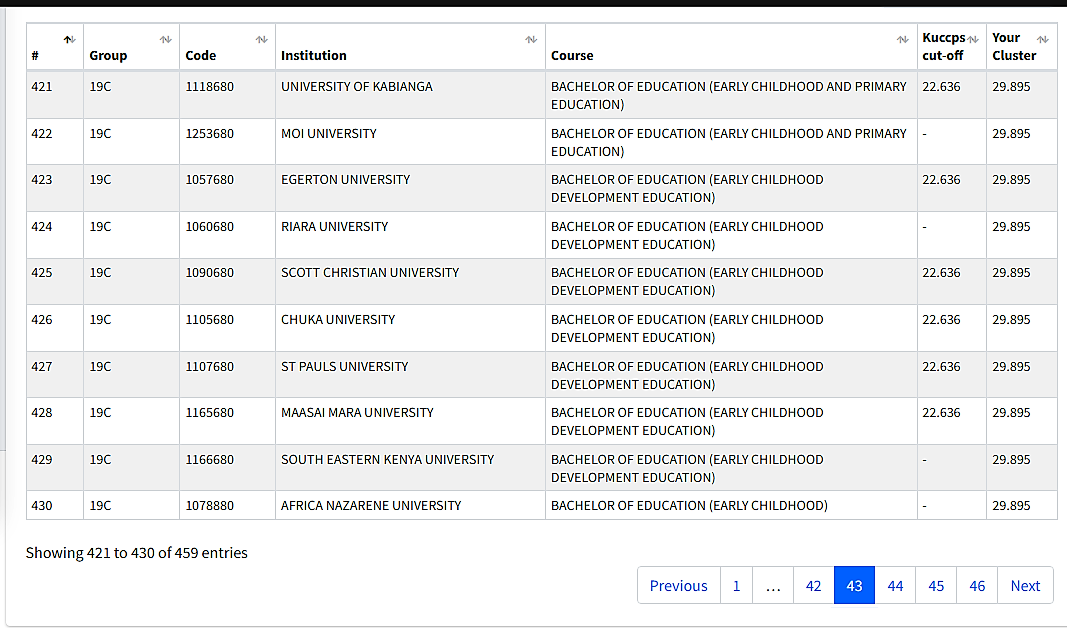This screenshot has height=628, width=1067.
Task: Select the University of Kabianga row
Action: tap(357, 87)
